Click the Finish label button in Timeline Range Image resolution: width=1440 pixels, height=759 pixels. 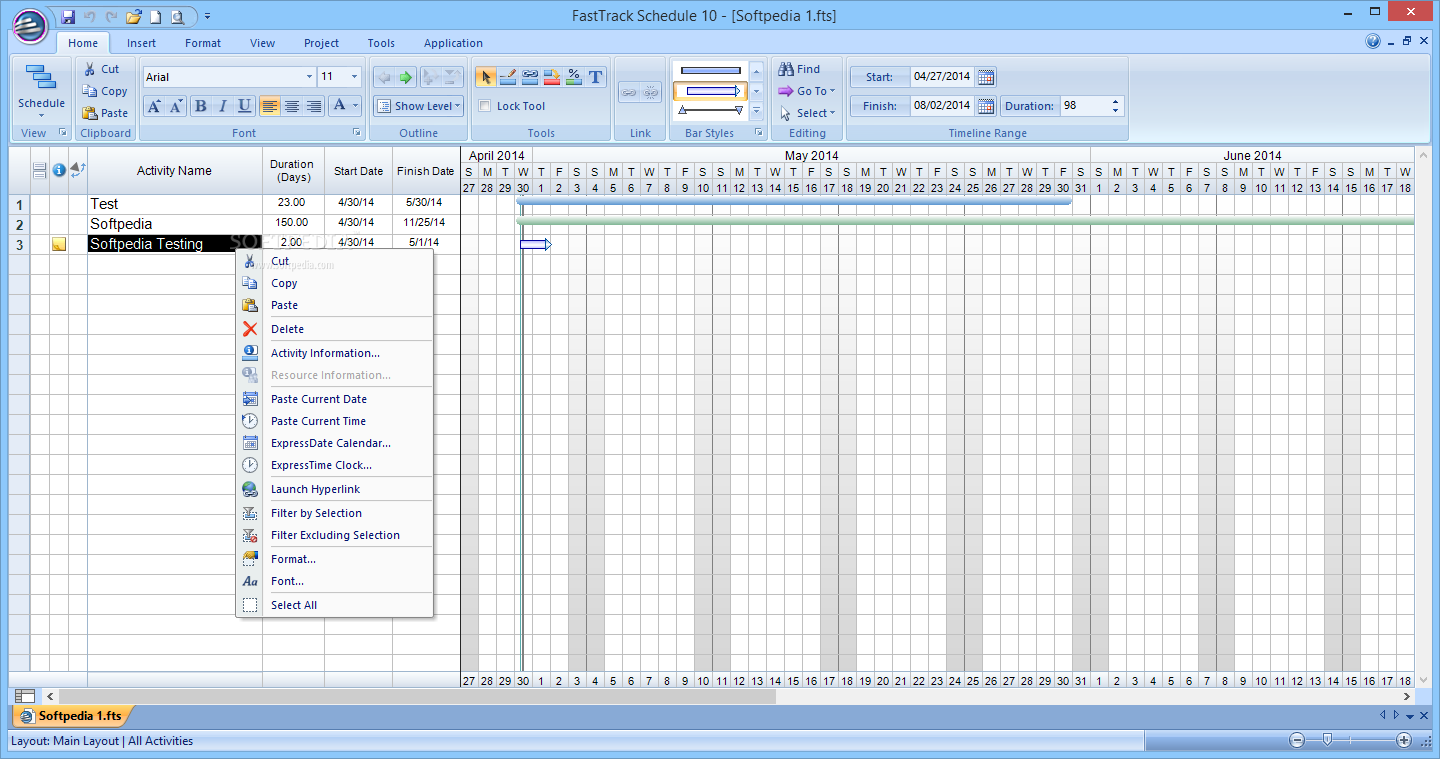click(880, 106)
